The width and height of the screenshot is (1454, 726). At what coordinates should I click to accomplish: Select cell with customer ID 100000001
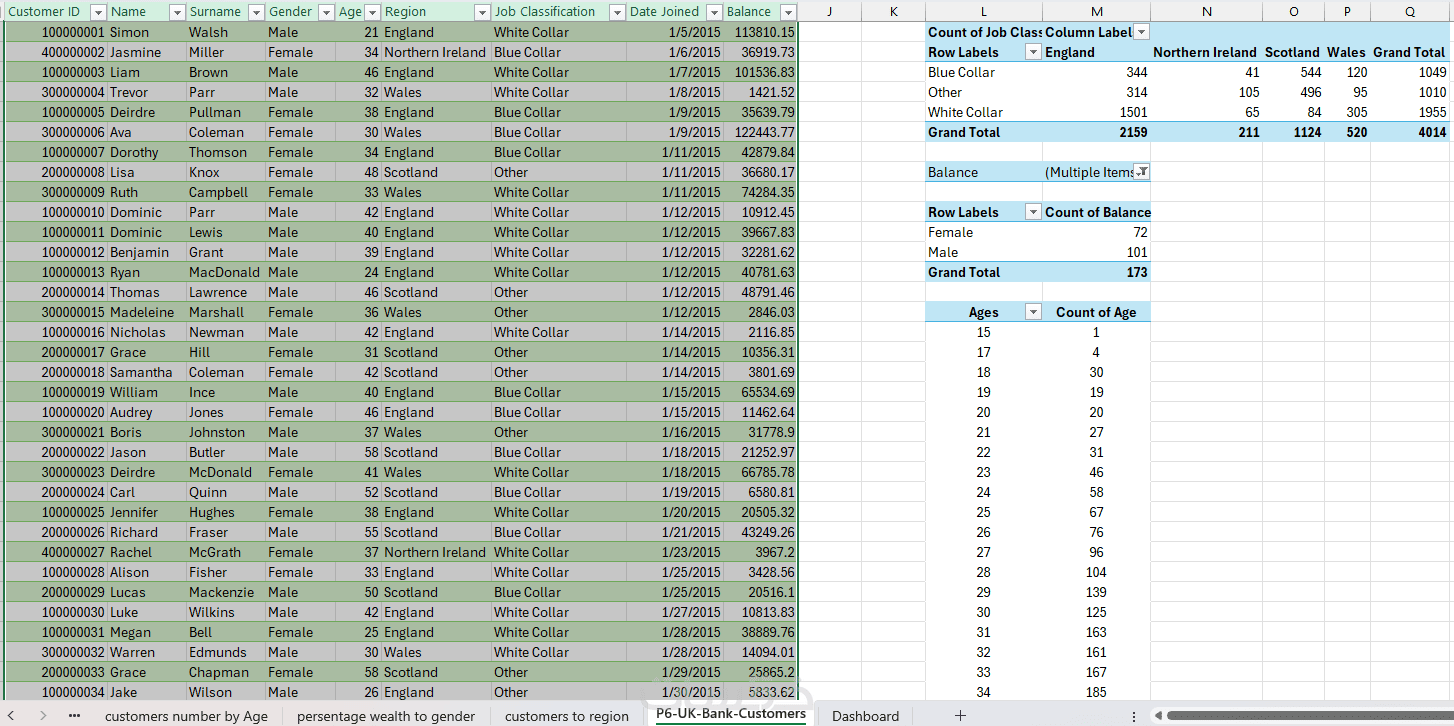(56, 32)
